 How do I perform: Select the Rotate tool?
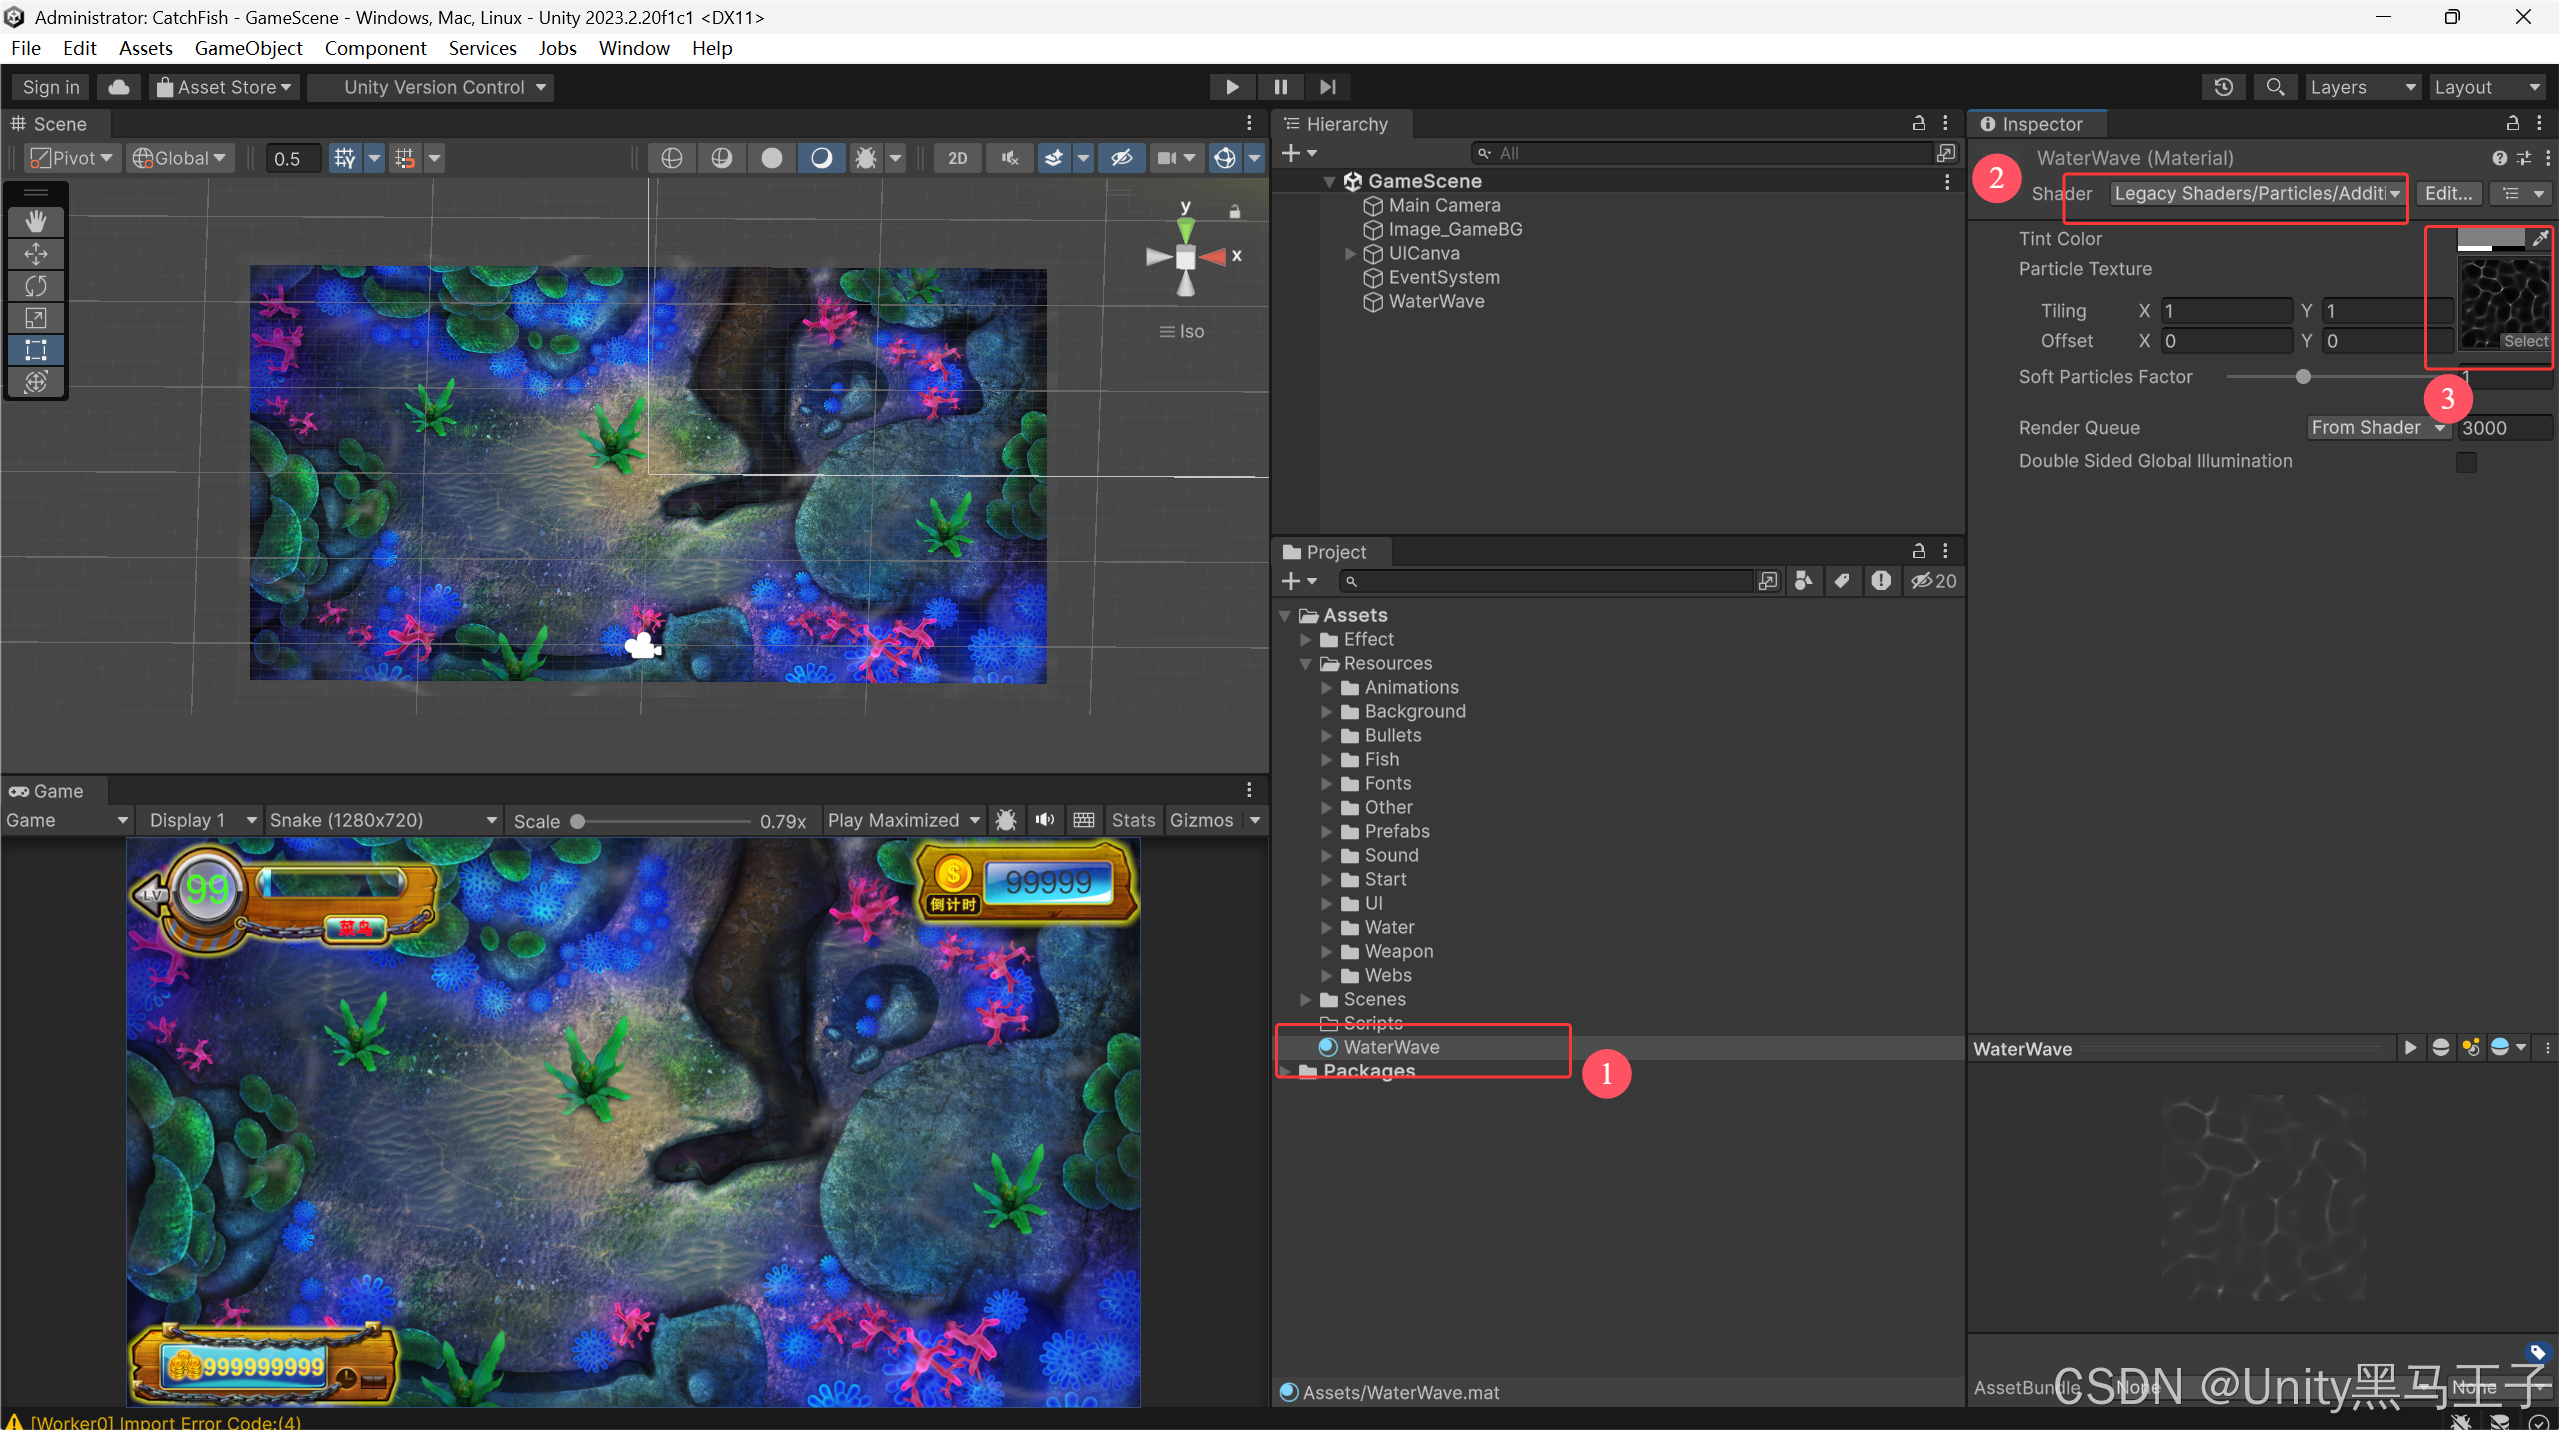pos(36,286)
